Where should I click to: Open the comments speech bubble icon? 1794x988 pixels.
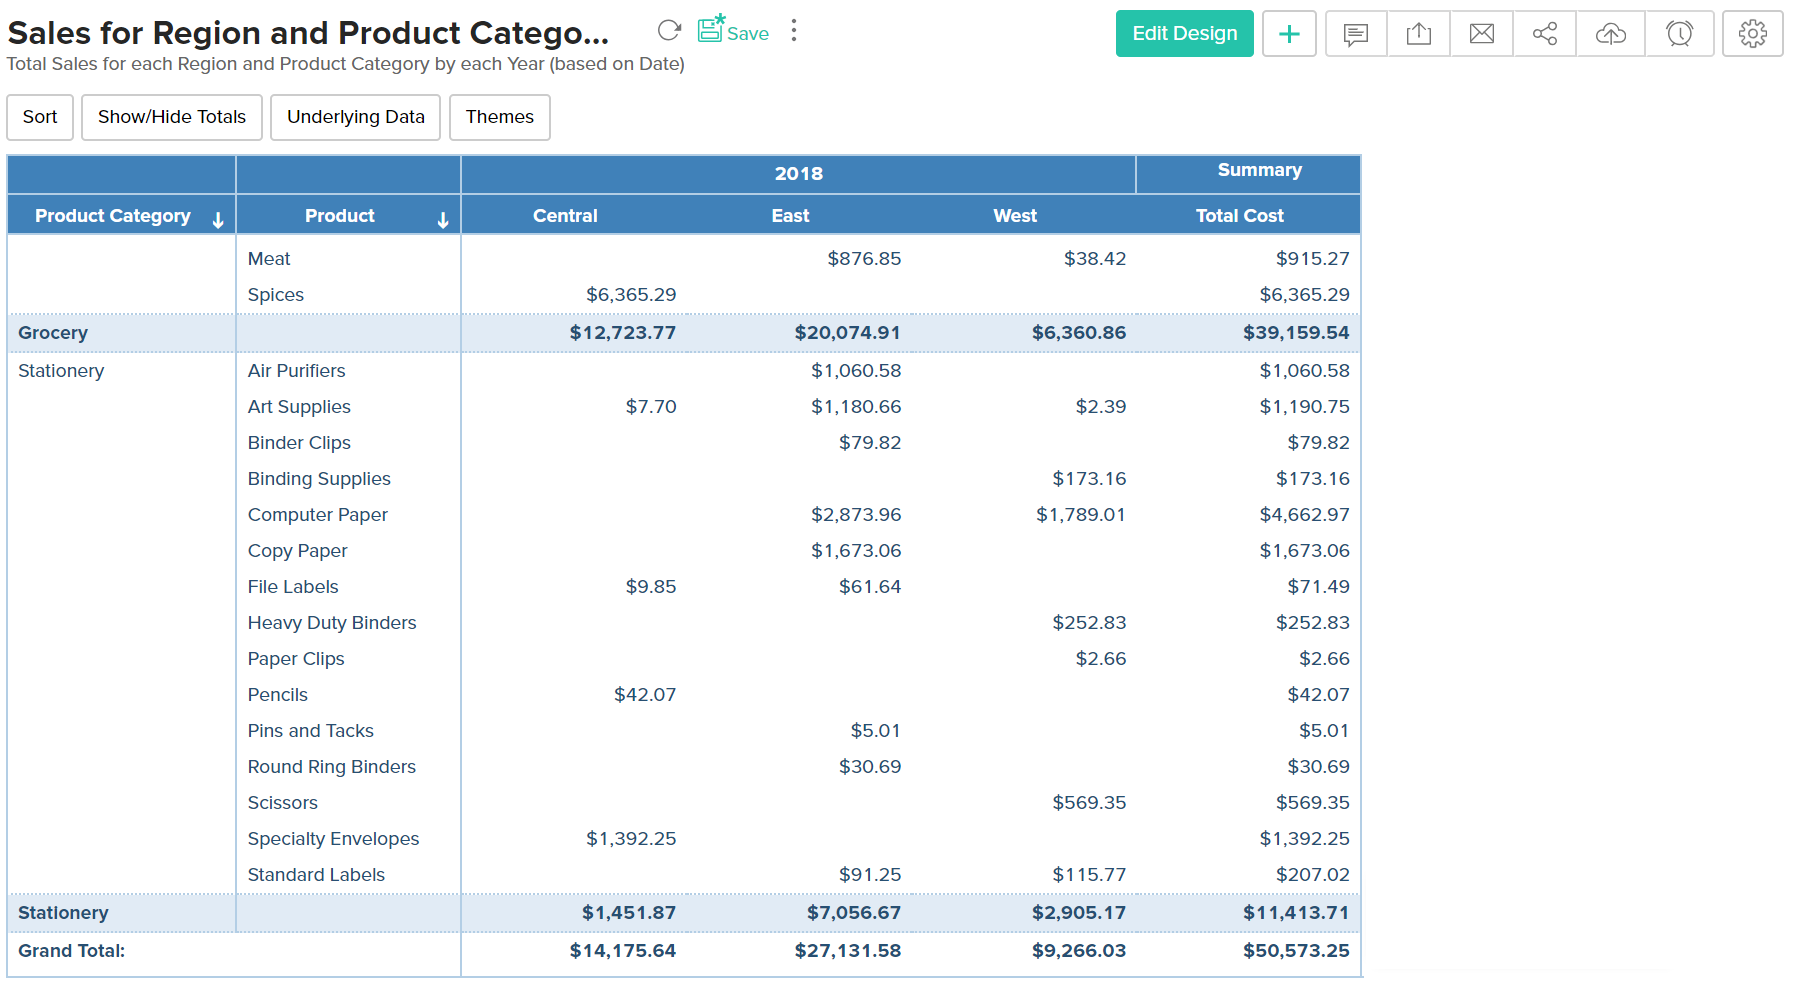click(x=1356, y=34)
